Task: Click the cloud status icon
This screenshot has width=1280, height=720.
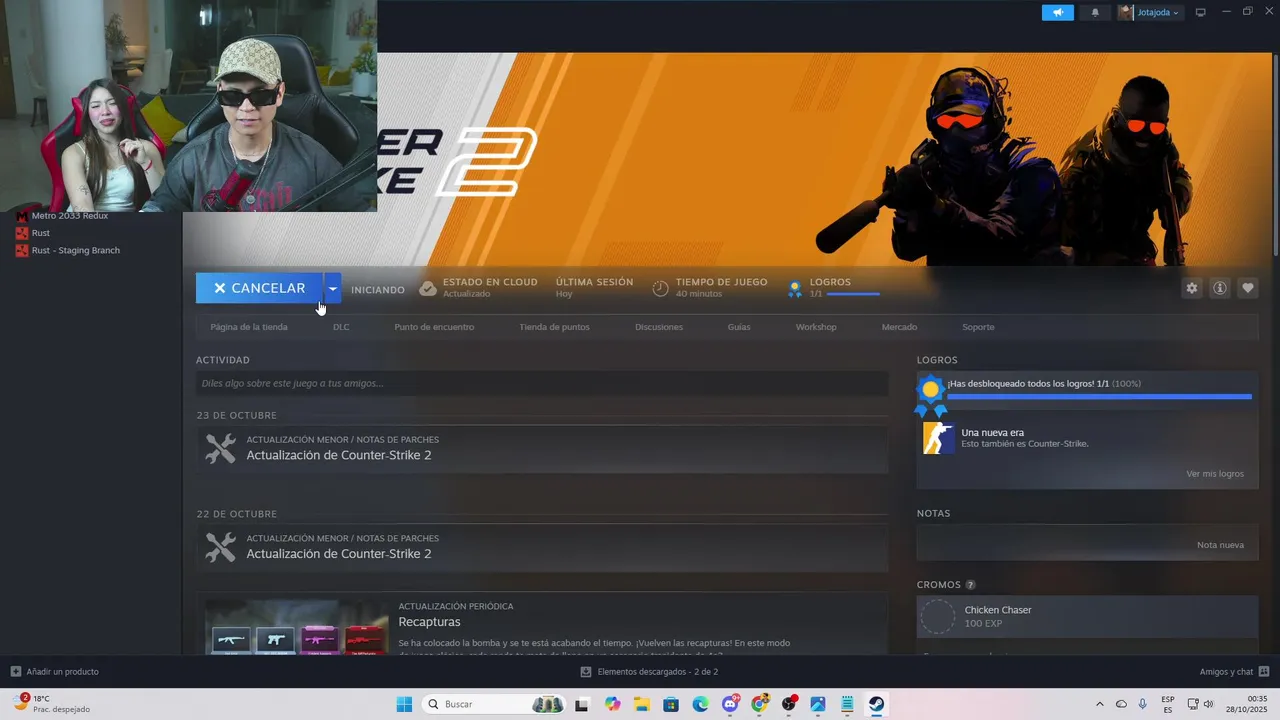Action: point(428,288)
